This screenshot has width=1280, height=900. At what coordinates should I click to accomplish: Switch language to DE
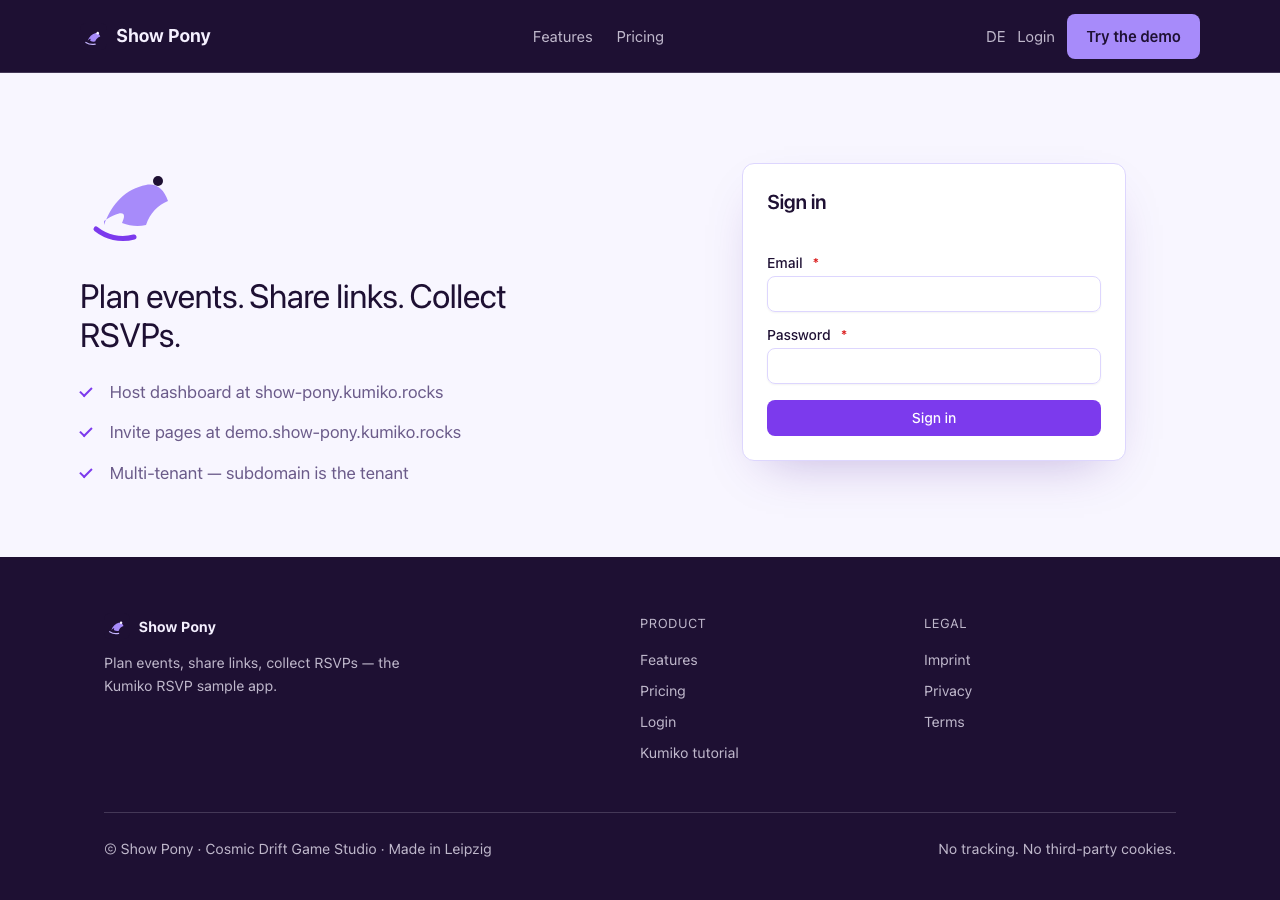[996, 37]
